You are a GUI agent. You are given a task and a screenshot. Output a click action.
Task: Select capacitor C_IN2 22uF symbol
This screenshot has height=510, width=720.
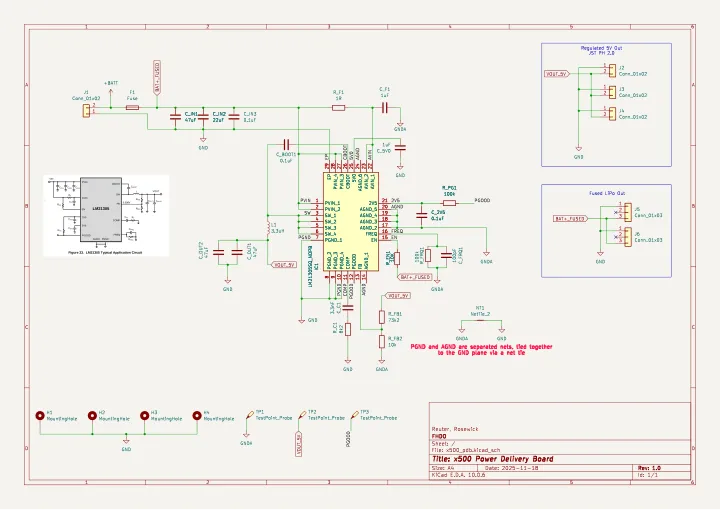pyautogui.click(x=203, y=117)
